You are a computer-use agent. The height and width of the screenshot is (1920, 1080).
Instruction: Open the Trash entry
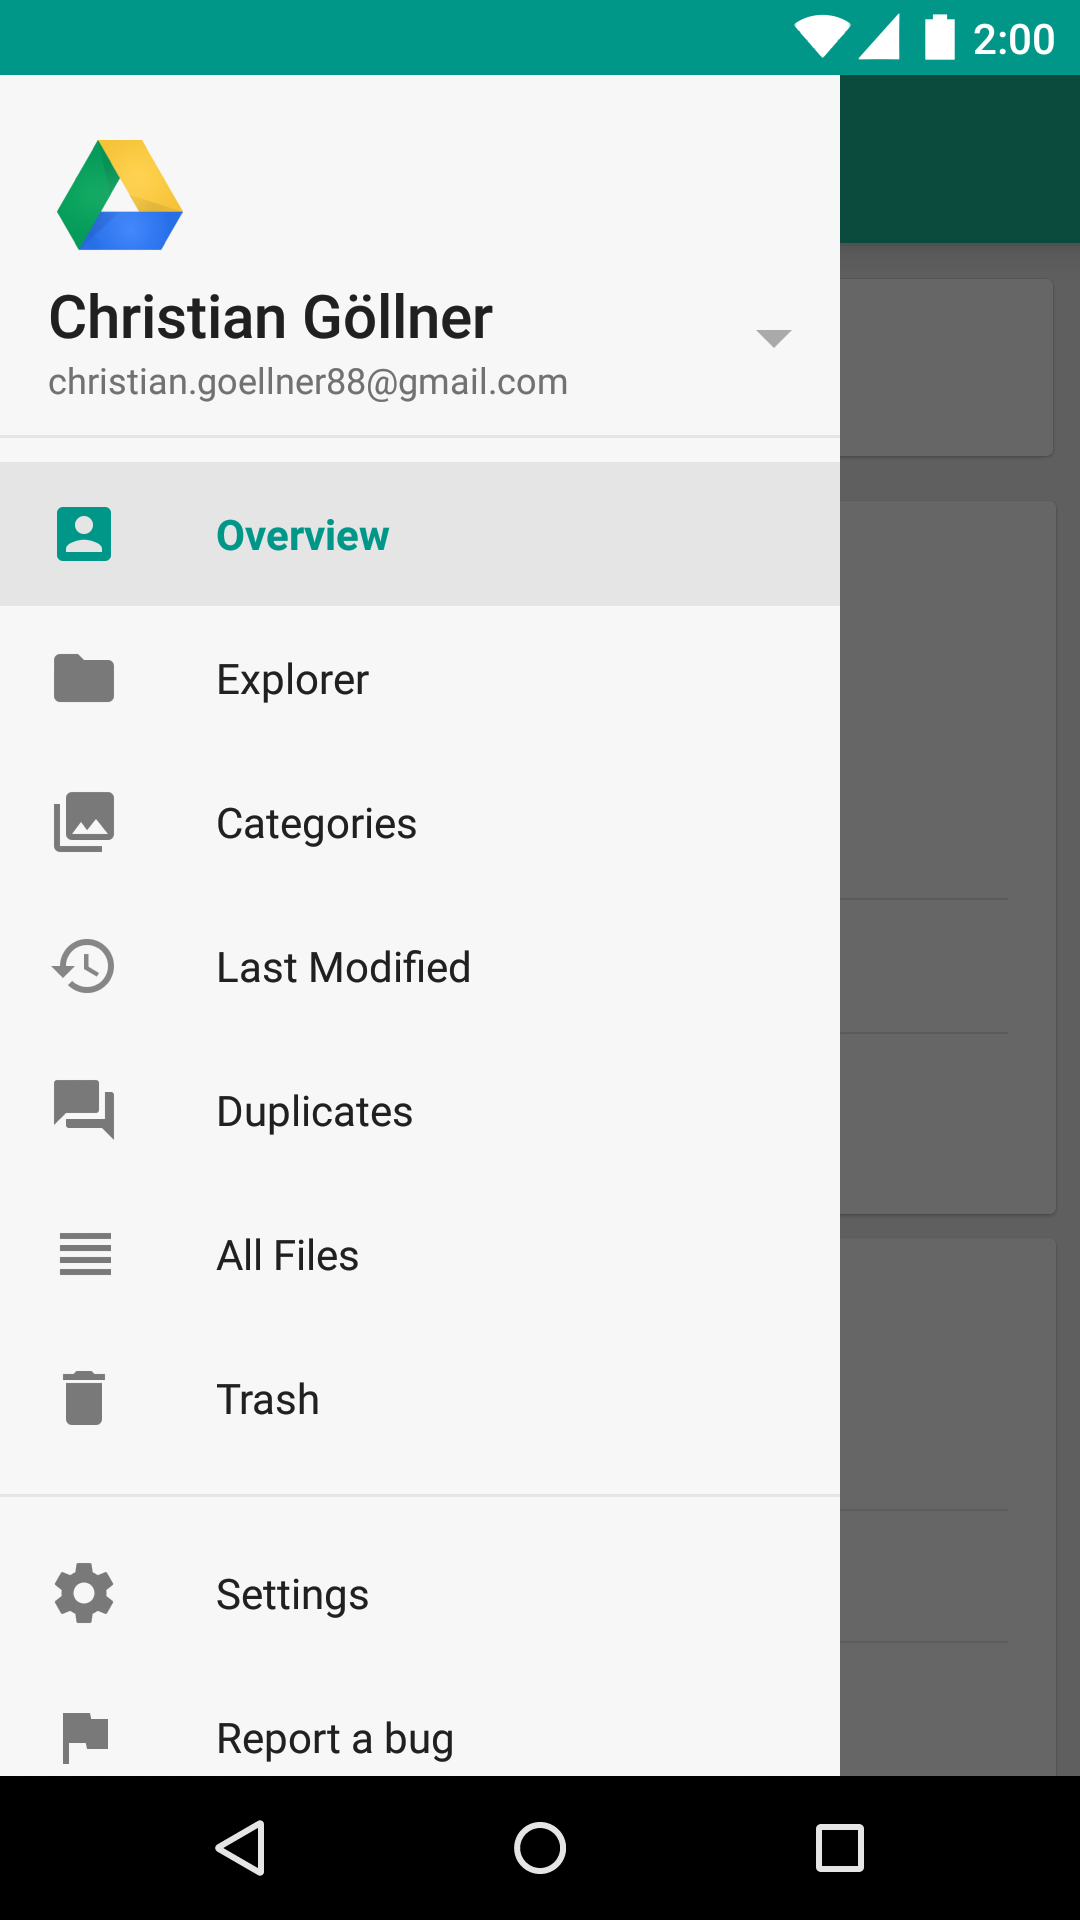tap(420, 1399)
